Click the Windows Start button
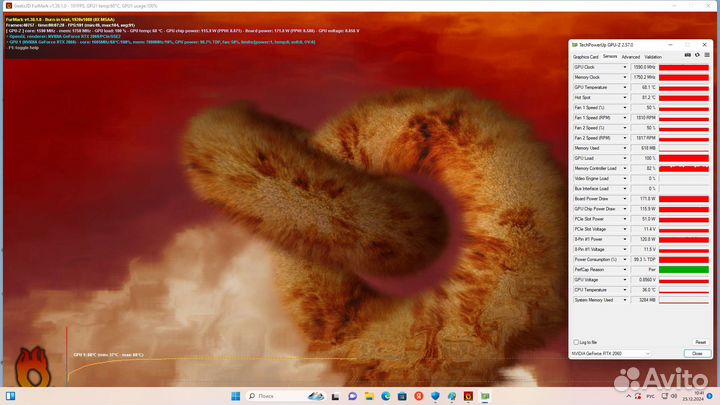The height and width of the screenshot is (405, 720). [x=236, y=396]
